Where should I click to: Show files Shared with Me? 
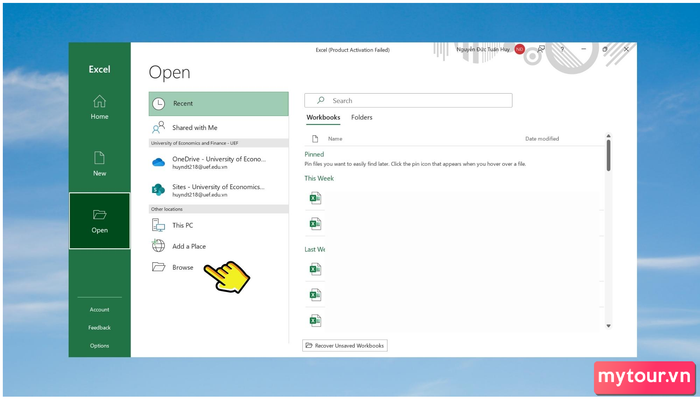[x=218, y=128]
